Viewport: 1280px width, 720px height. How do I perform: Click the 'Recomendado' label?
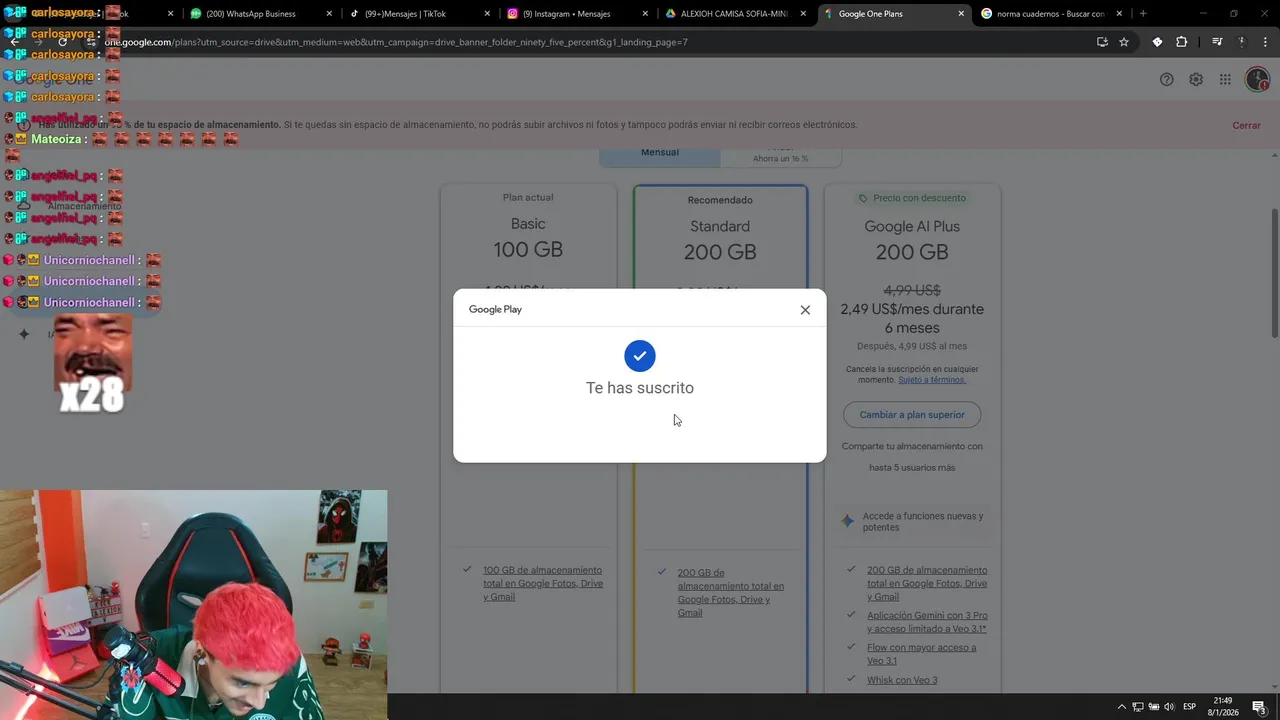click(720, 200)
